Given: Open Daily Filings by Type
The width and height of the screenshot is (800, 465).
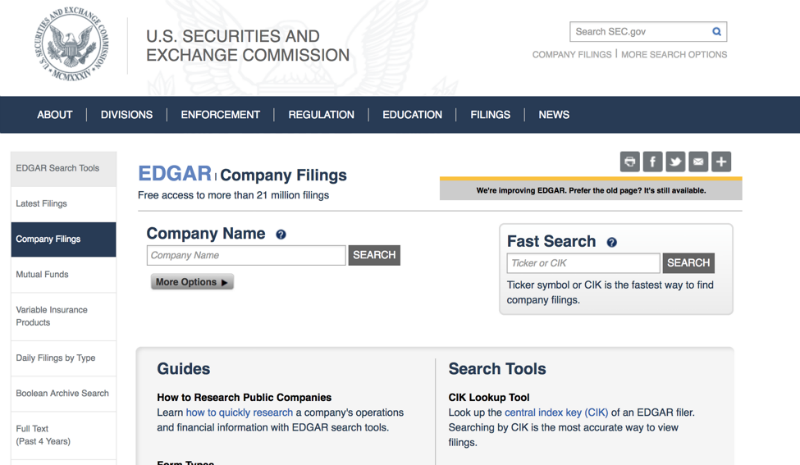Looking at the screenshot, I should click(x=63, y=358).
